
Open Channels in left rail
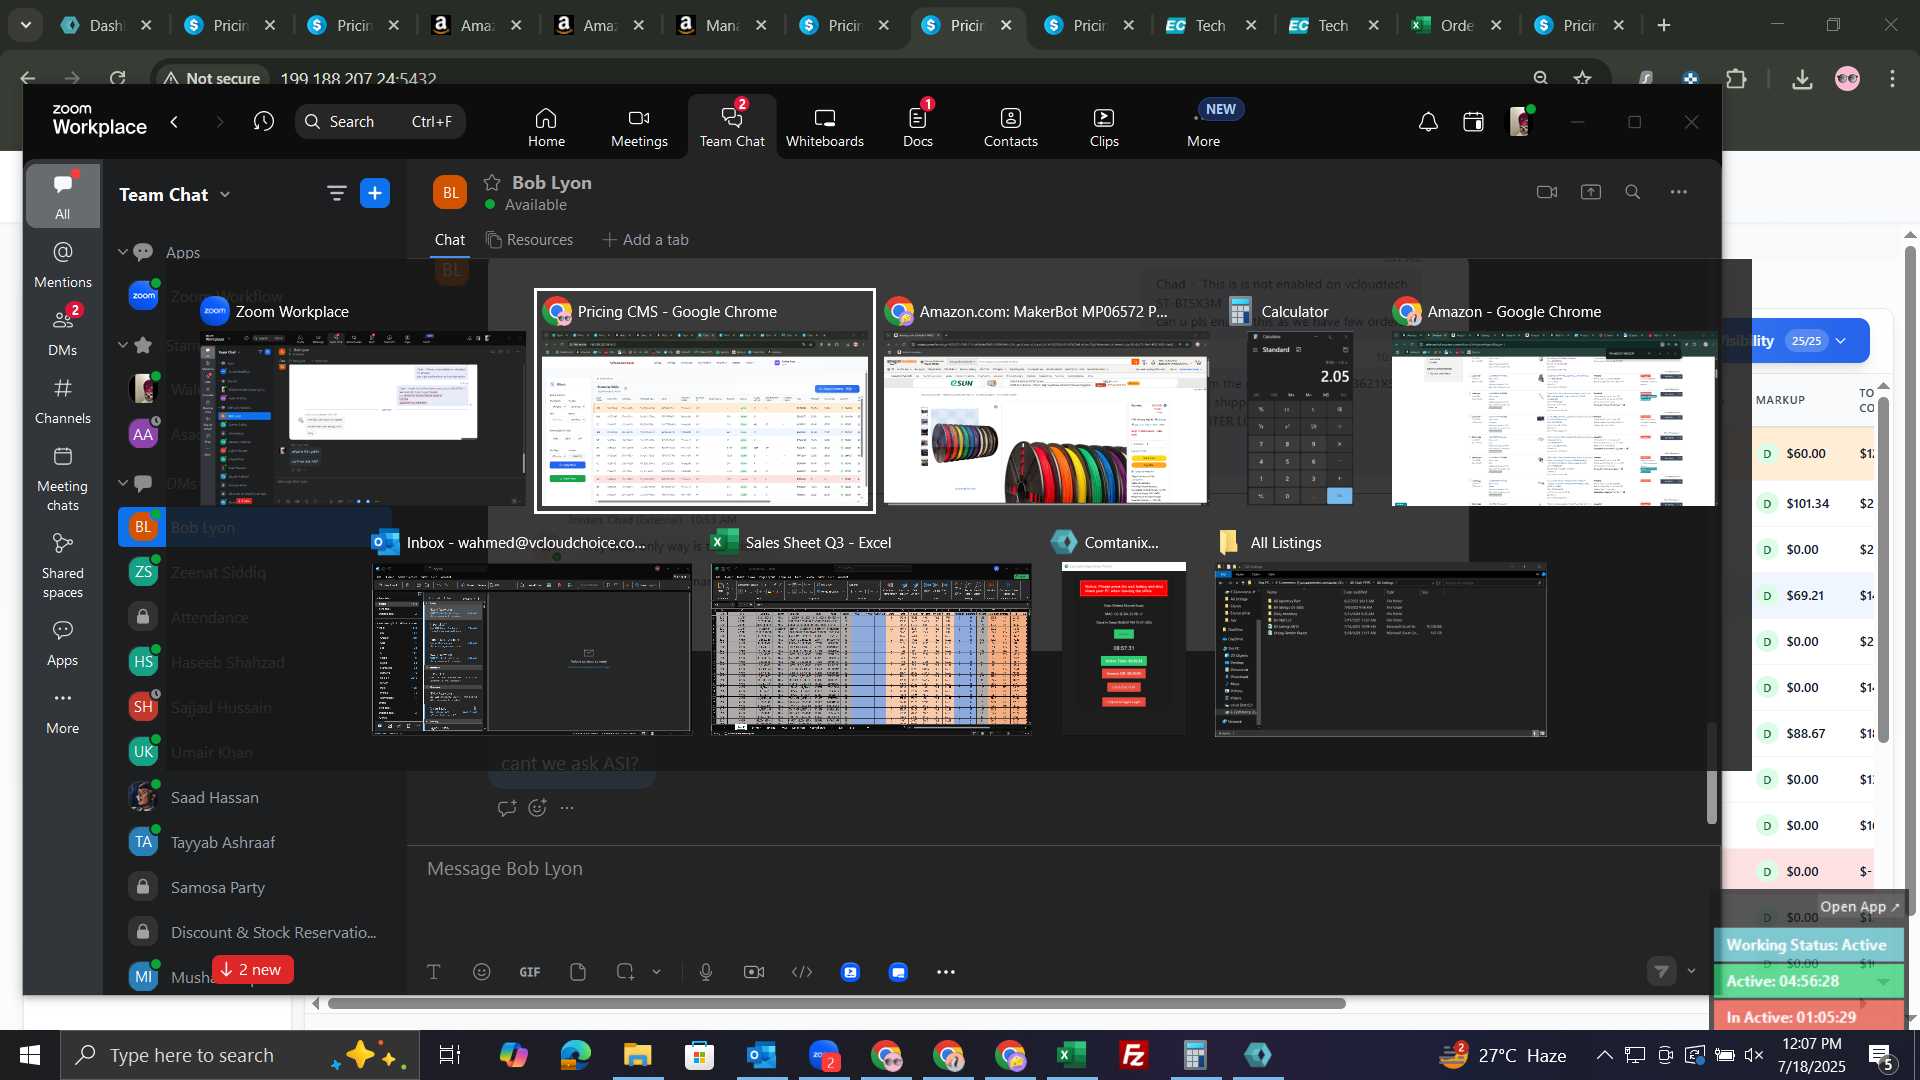tap(62, 401)
